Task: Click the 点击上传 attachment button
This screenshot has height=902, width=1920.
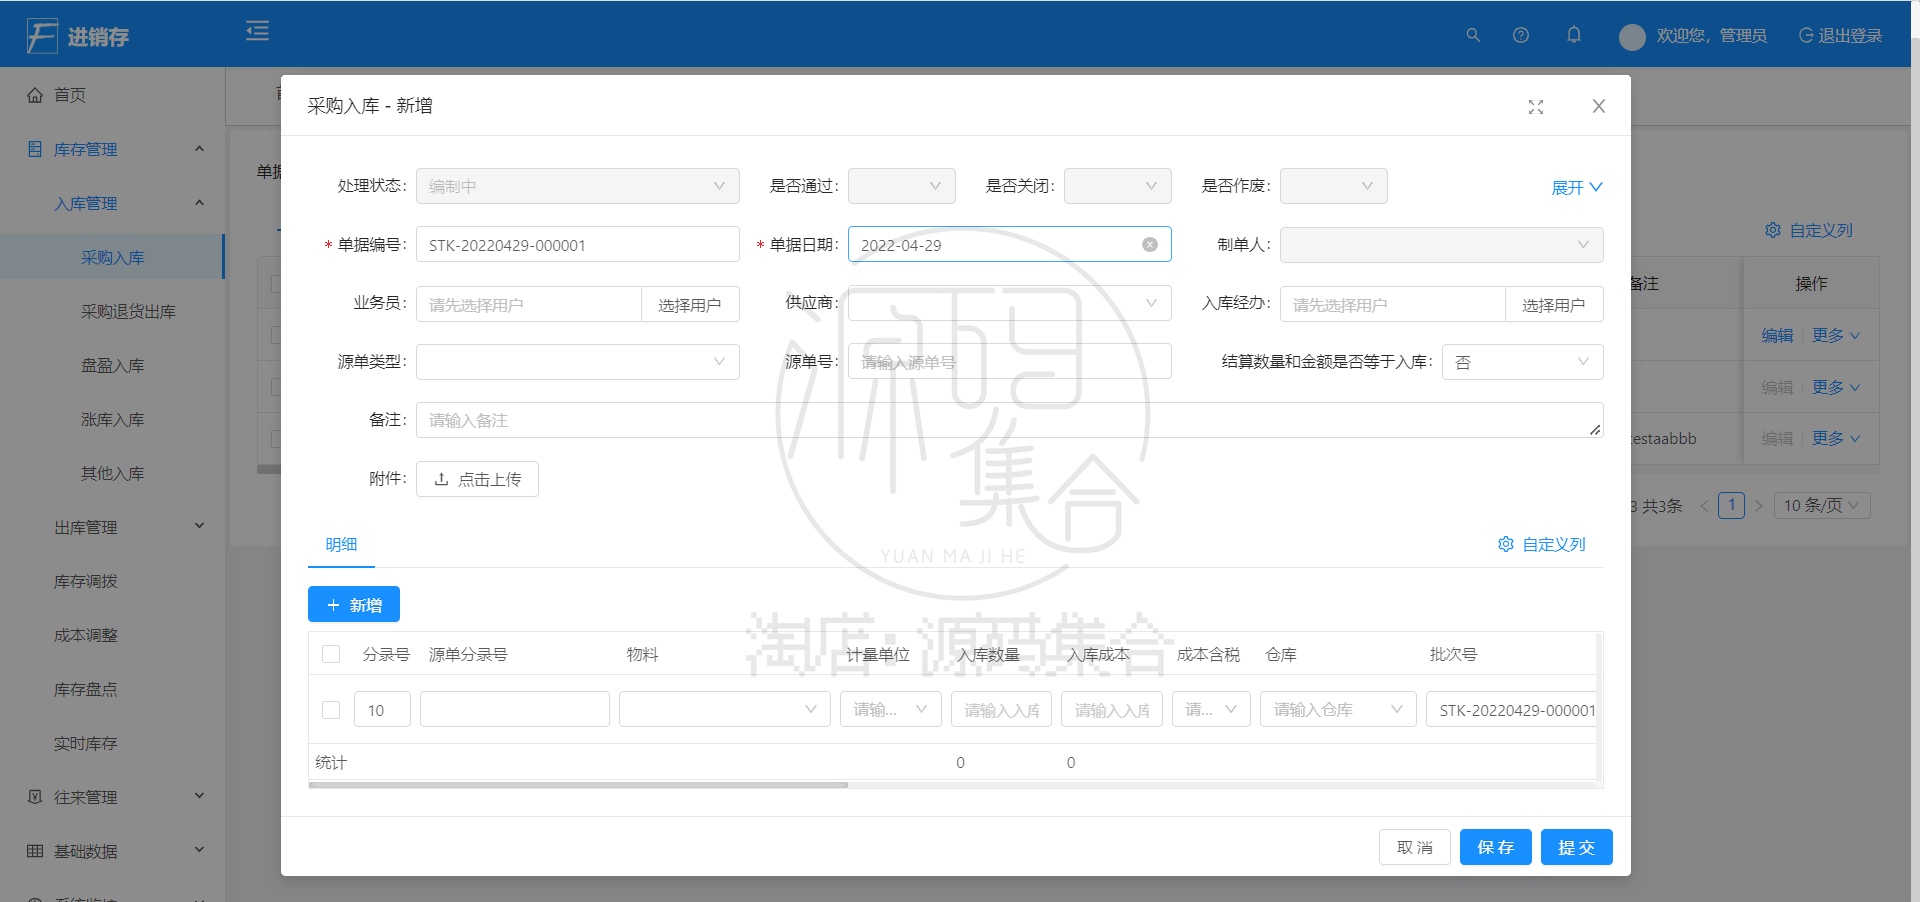Action: (477, 479)
